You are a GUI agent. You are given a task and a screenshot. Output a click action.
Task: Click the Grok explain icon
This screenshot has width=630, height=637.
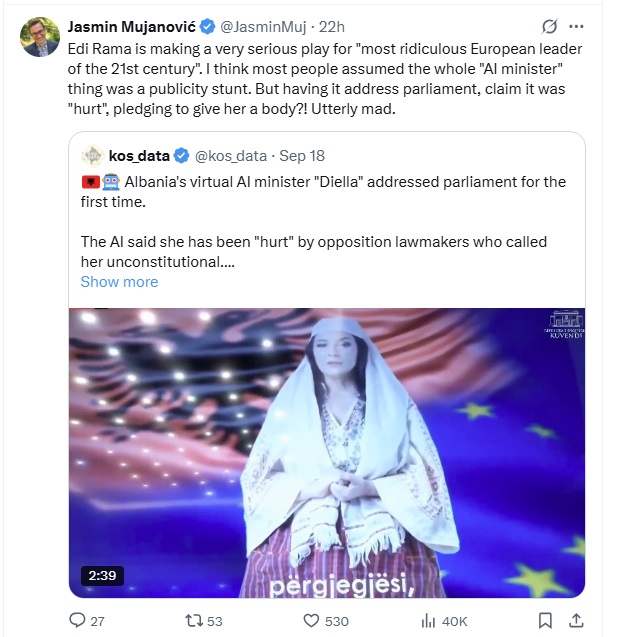point(549,27)
